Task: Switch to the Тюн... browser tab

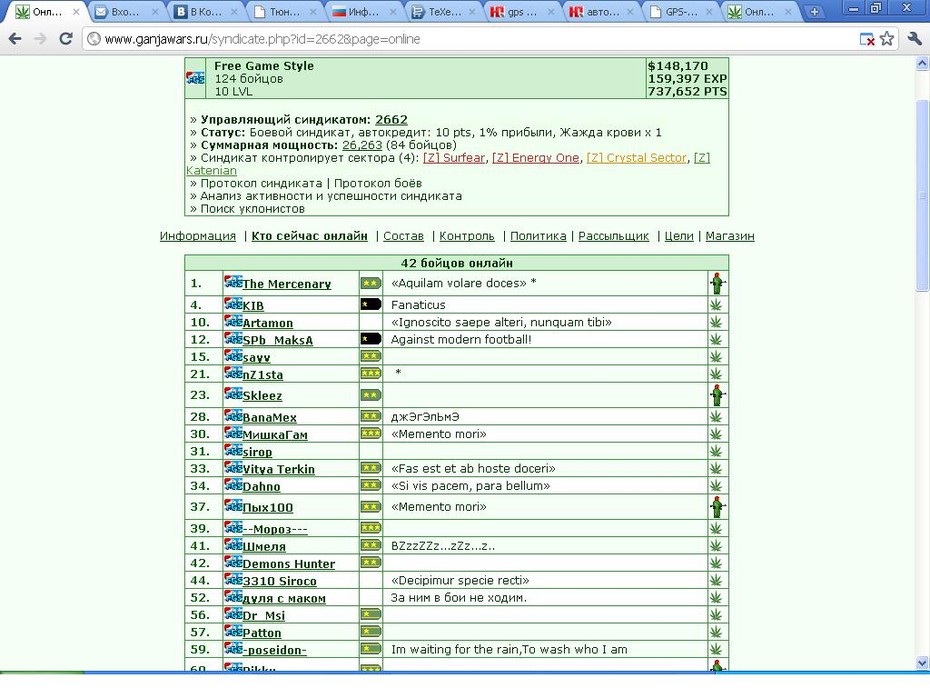Action: (x=284, y=11)
